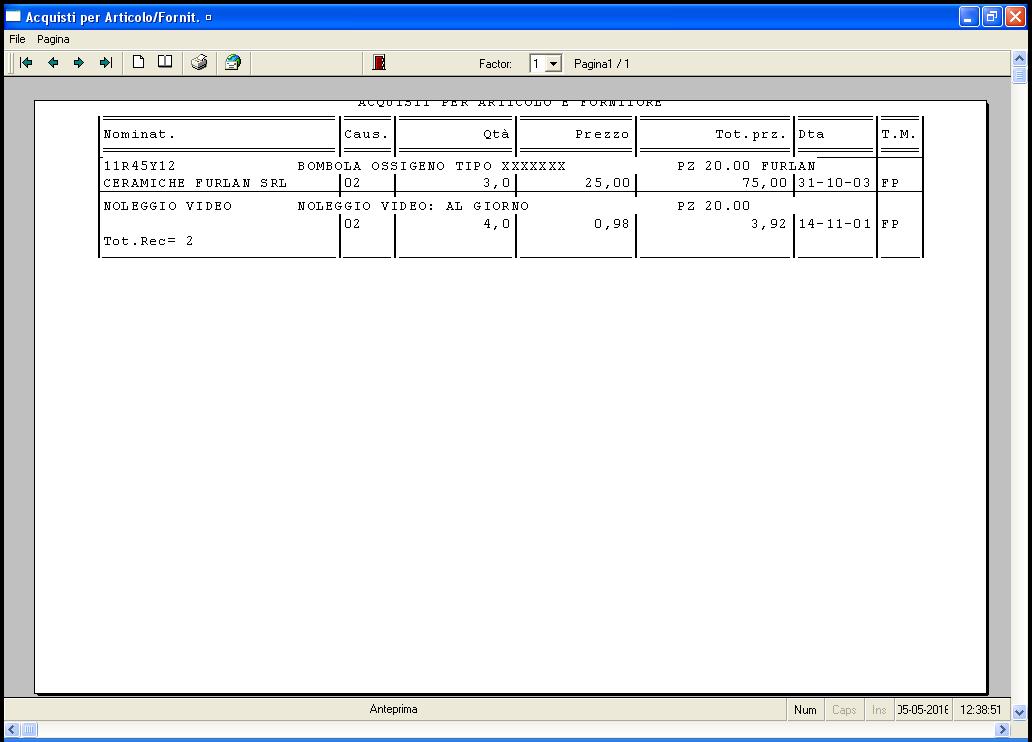Click the vertical scrollbar down arrow
Viewport: 1032px width, 742px height.
coord(1019,712)
